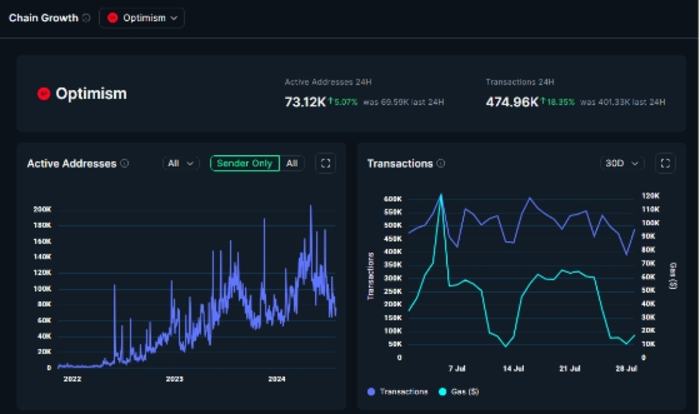Expand Transactions chart to fullscreen

click(x=665, y=163)
